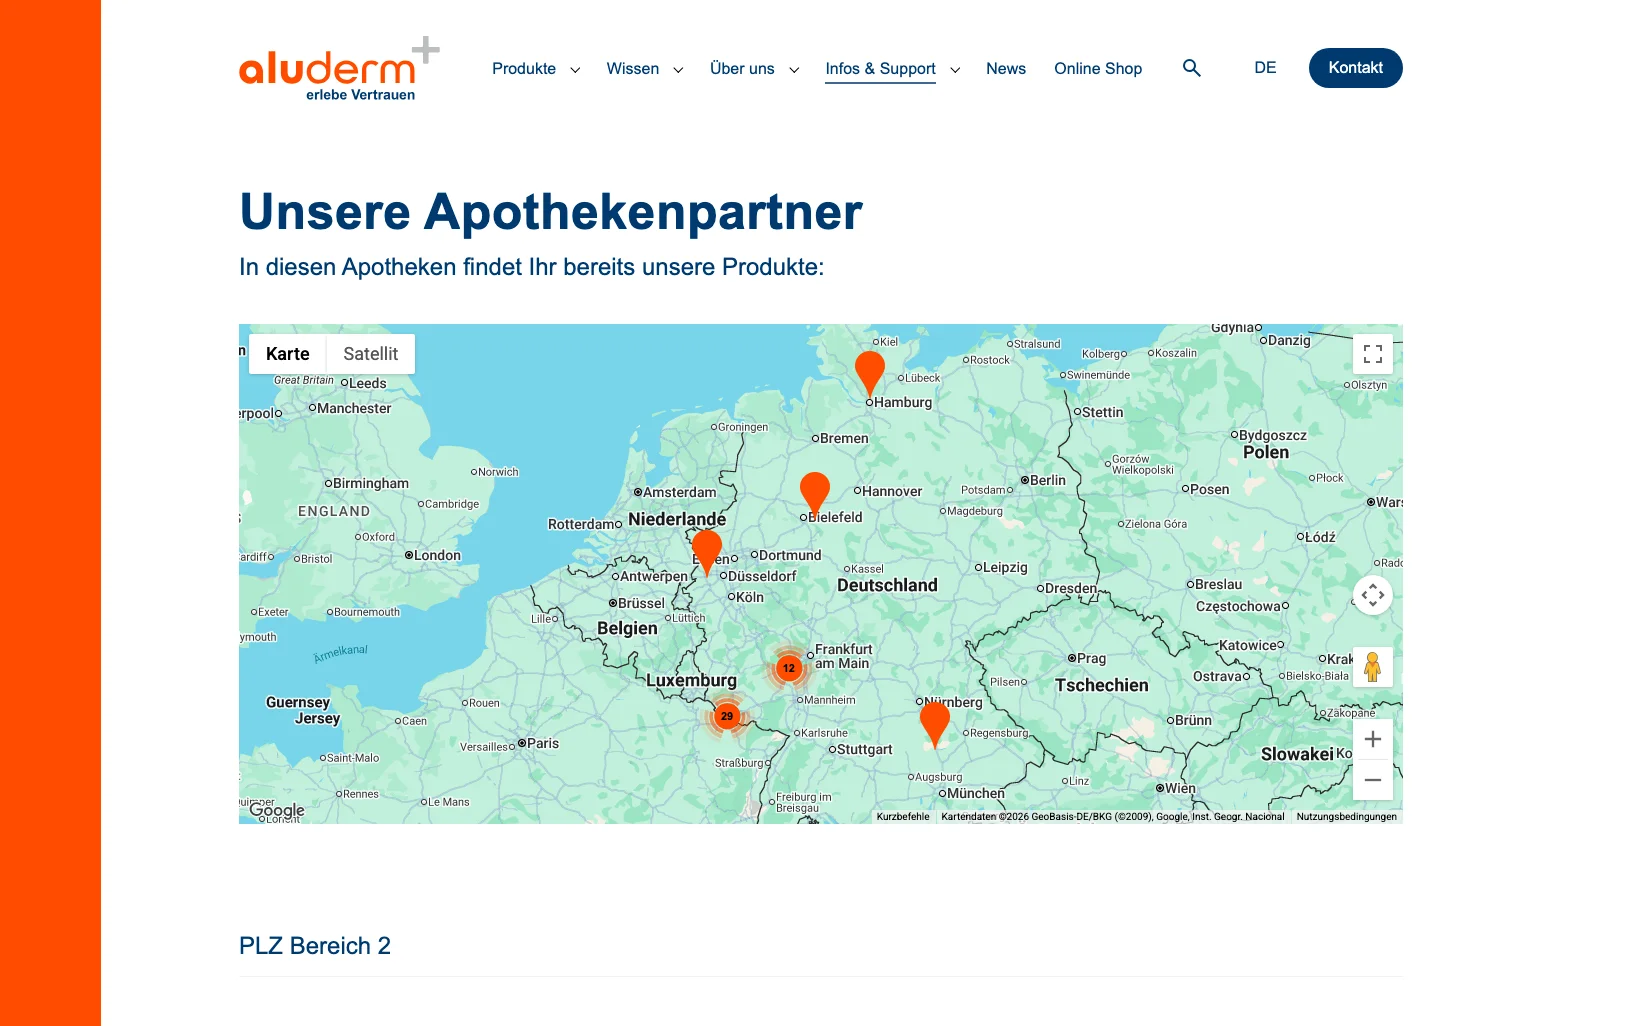The height and width of the screenshot is (1026, 1642).
Task: Click the Polen country label
Action: (1265, 453)
